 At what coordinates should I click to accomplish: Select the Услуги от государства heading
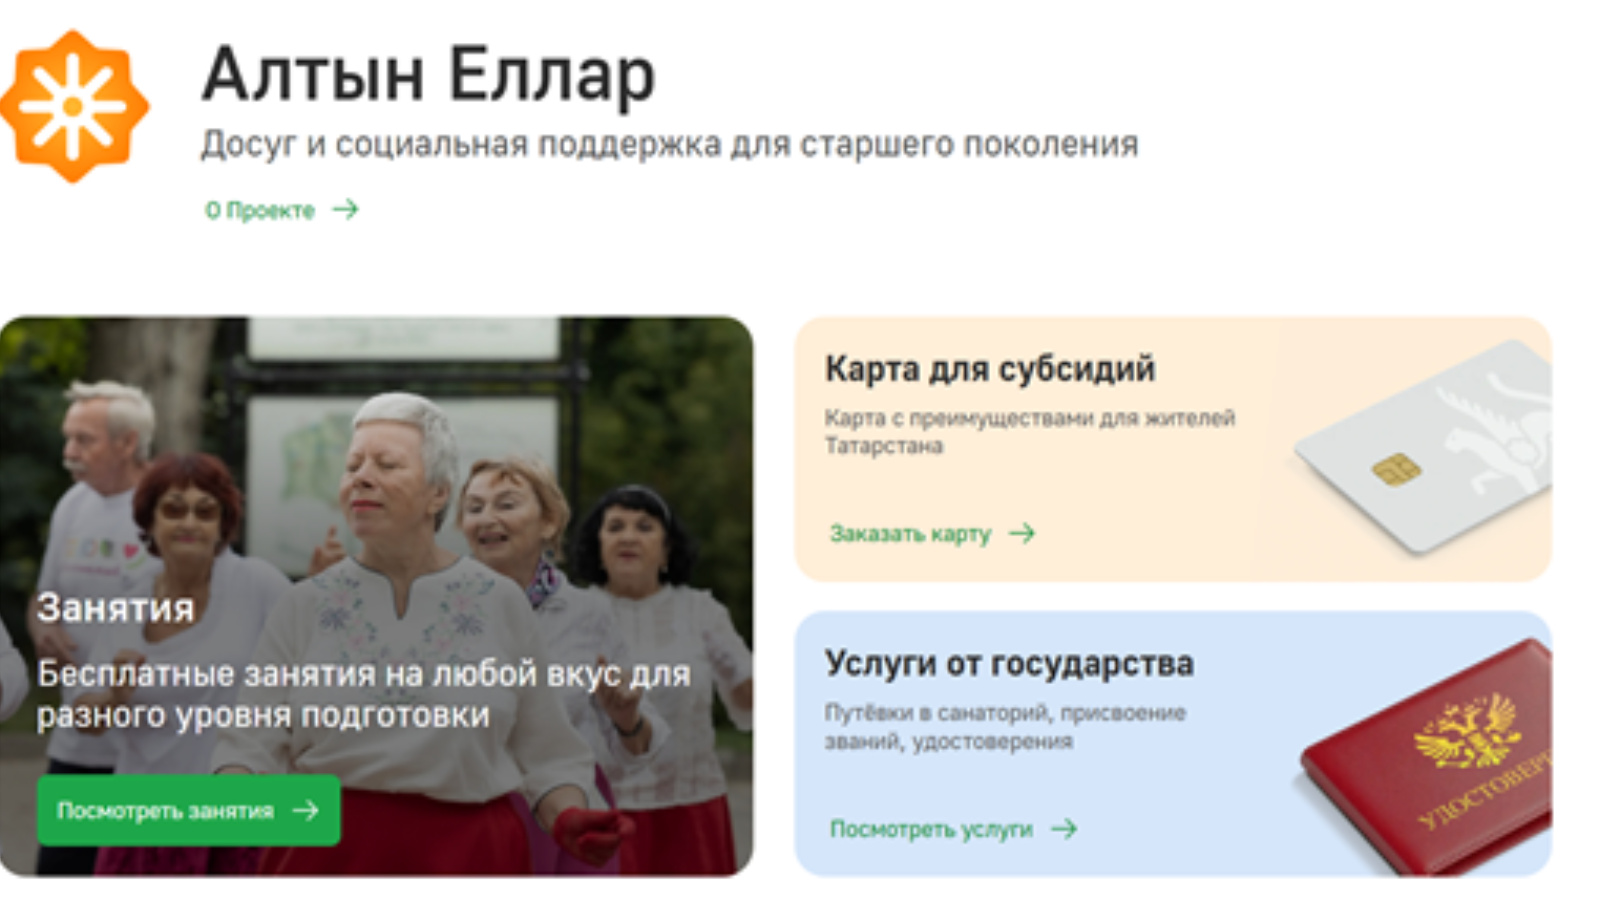1008,663
